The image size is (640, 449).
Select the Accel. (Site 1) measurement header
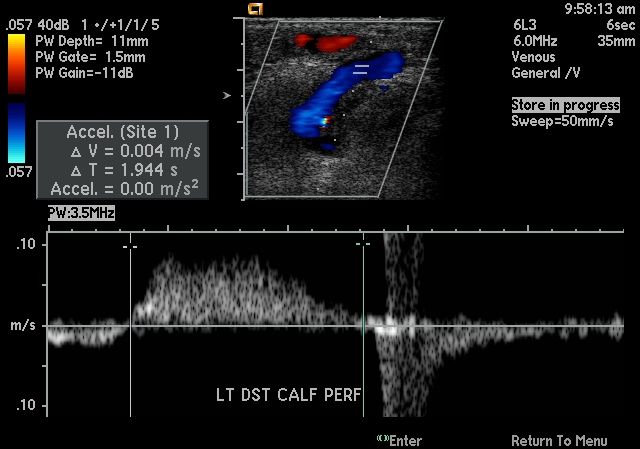122,132
